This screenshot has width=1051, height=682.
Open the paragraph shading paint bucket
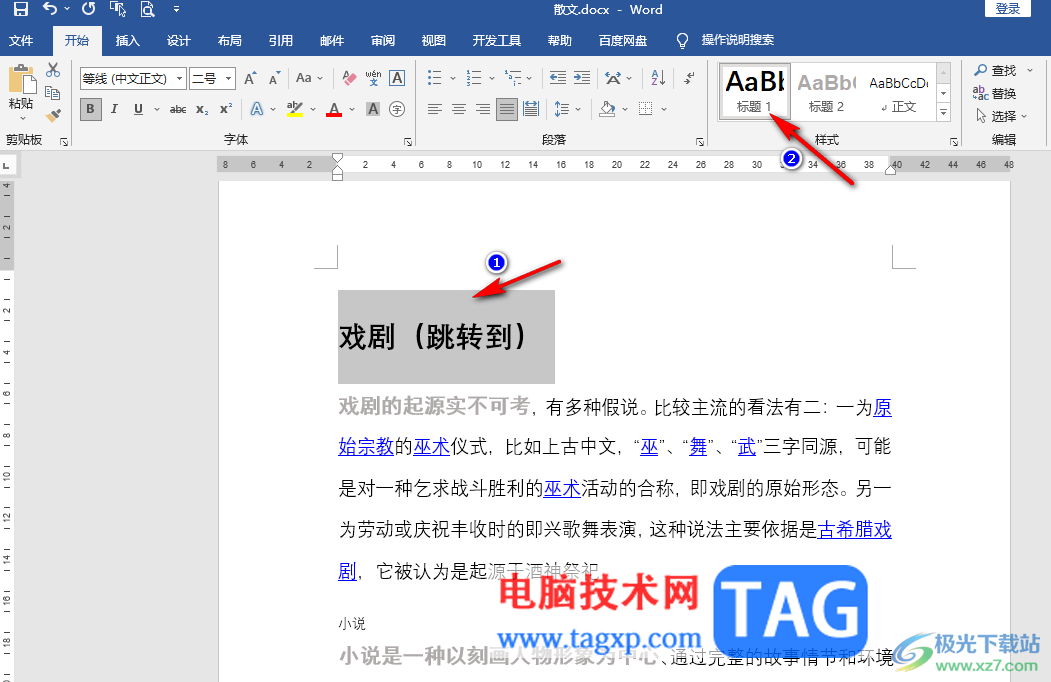(x=607, y=109)
